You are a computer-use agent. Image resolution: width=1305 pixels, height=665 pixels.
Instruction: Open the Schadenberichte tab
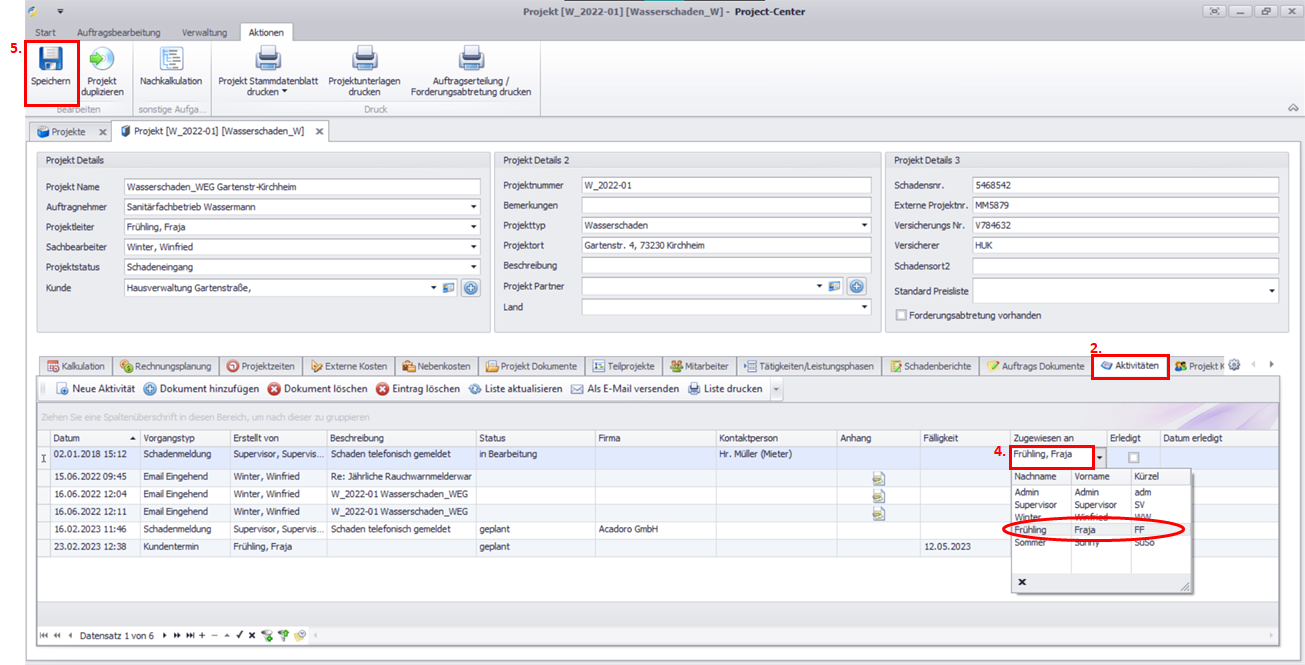pos(930,366)
